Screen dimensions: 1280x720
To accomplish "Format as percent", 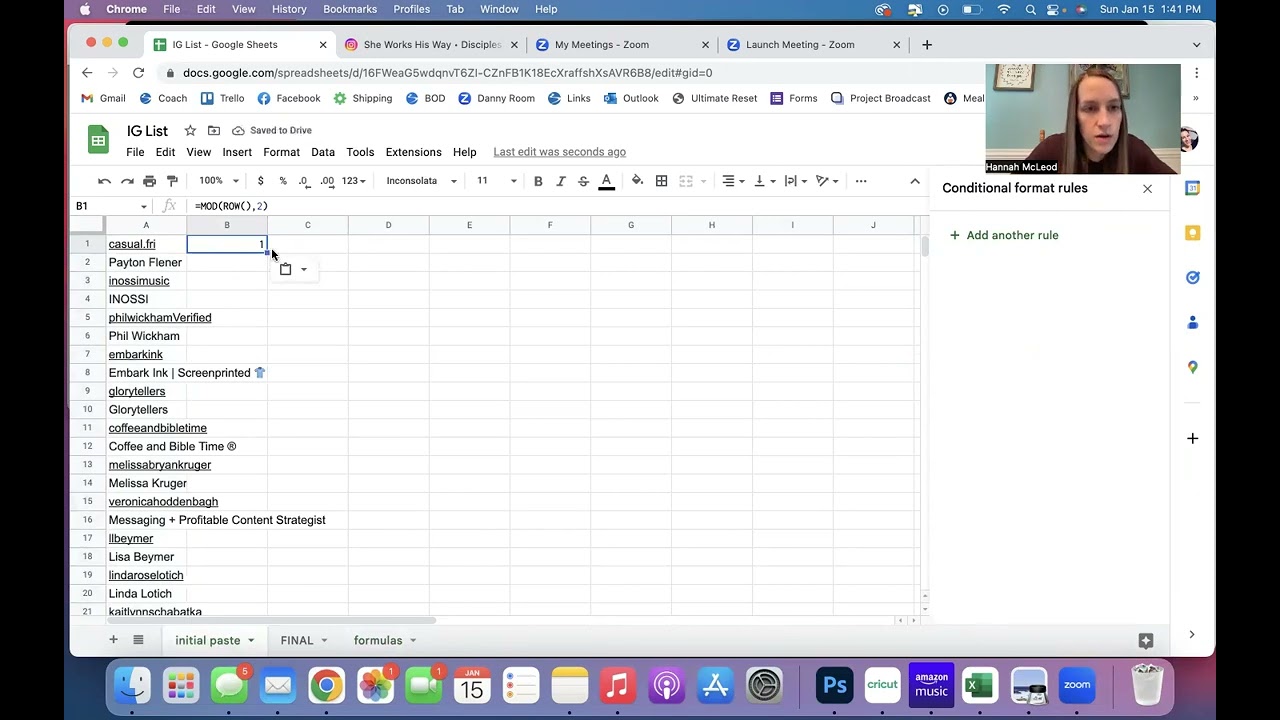I will [283, 181].
